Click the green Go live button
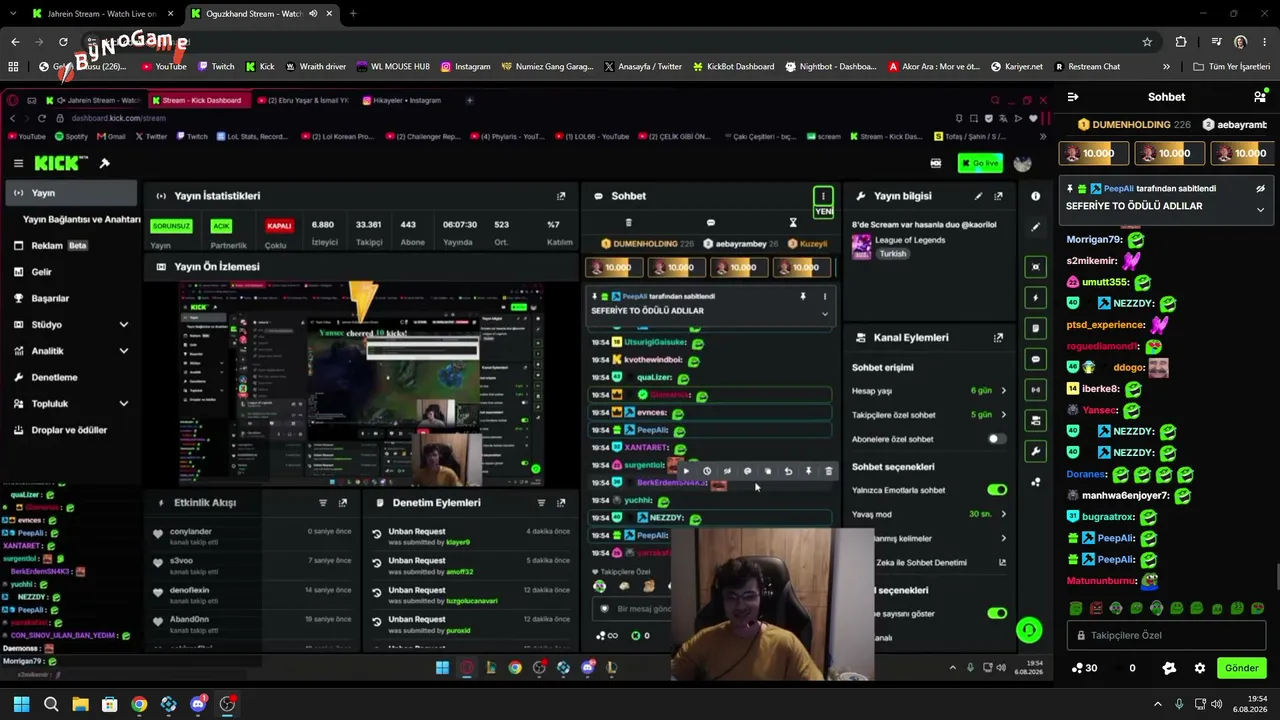1280x720 pixels. (980, 163)
